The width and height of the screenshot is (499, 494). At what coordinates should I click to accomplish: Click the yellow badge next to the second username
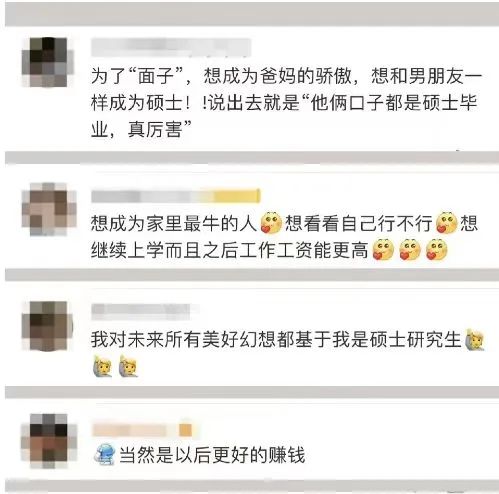click(x=237, y=196)
